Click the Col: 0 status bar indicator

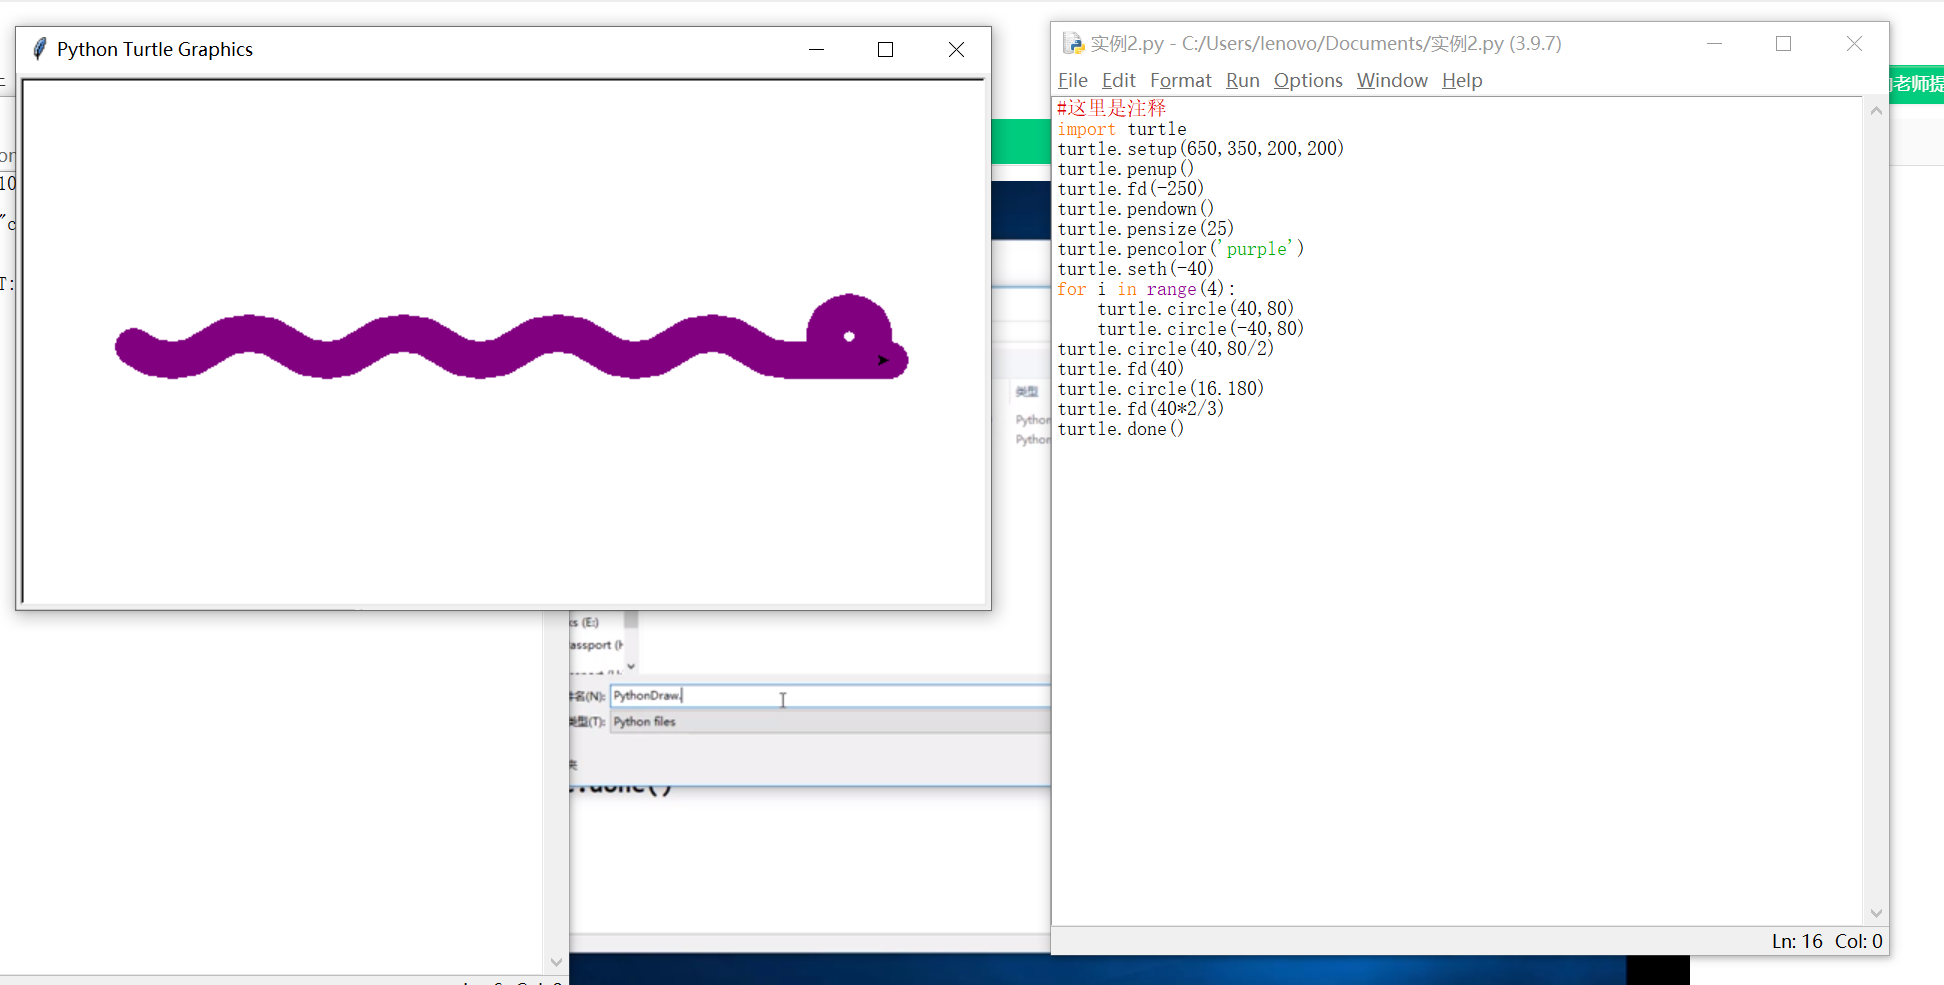[x=1858, y=941]
